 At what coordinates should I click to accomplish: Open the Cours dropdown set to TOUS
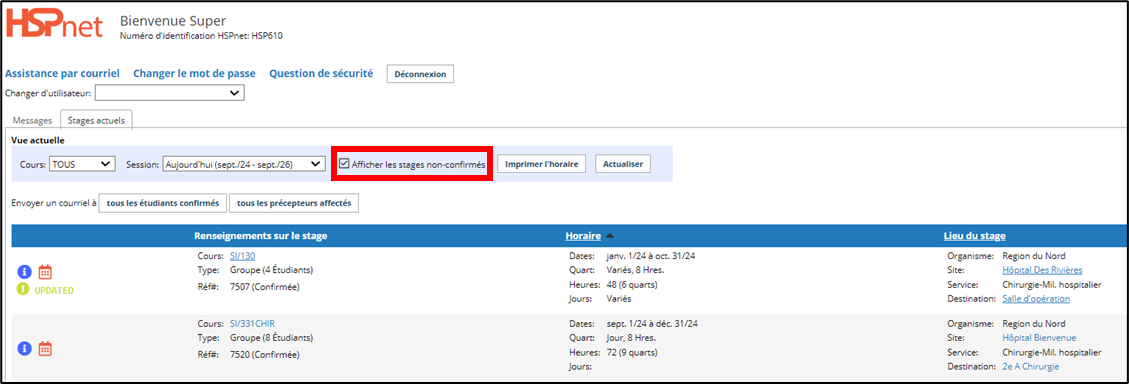tap(82, 164)
